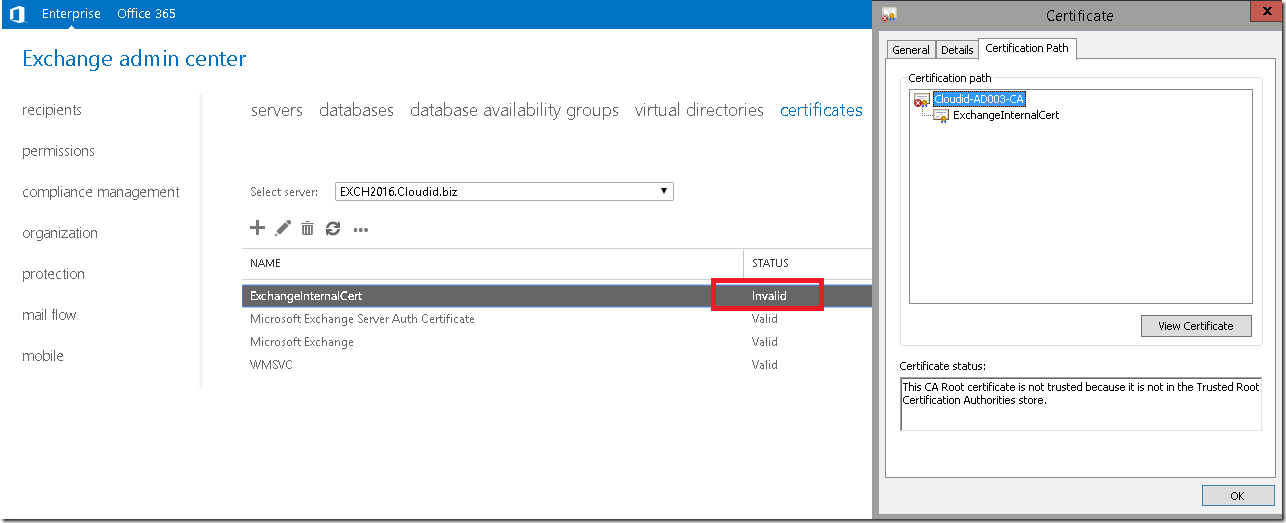This screenshot has height=523, width=1286.
Task: Select Cloudid-AD003-CA root certificate node
Action: coord(978,99)
